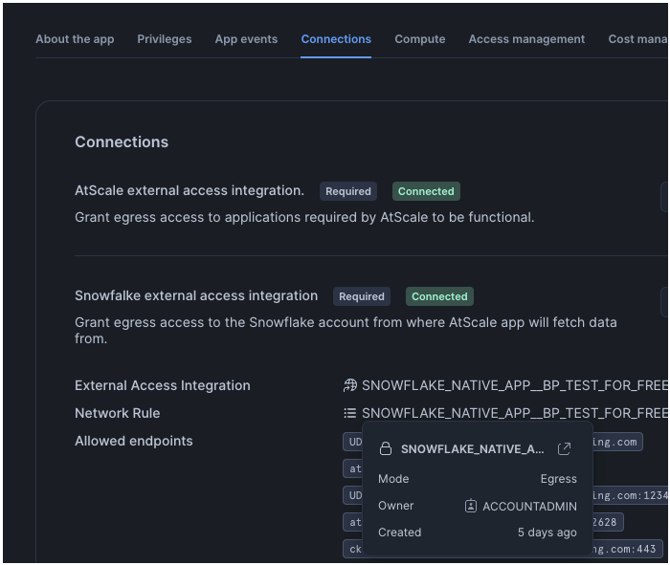This screenshot has height=565, width=670.
Task: Open the Cost management tab
Action: pyautogui.click(x=638, y=39)
